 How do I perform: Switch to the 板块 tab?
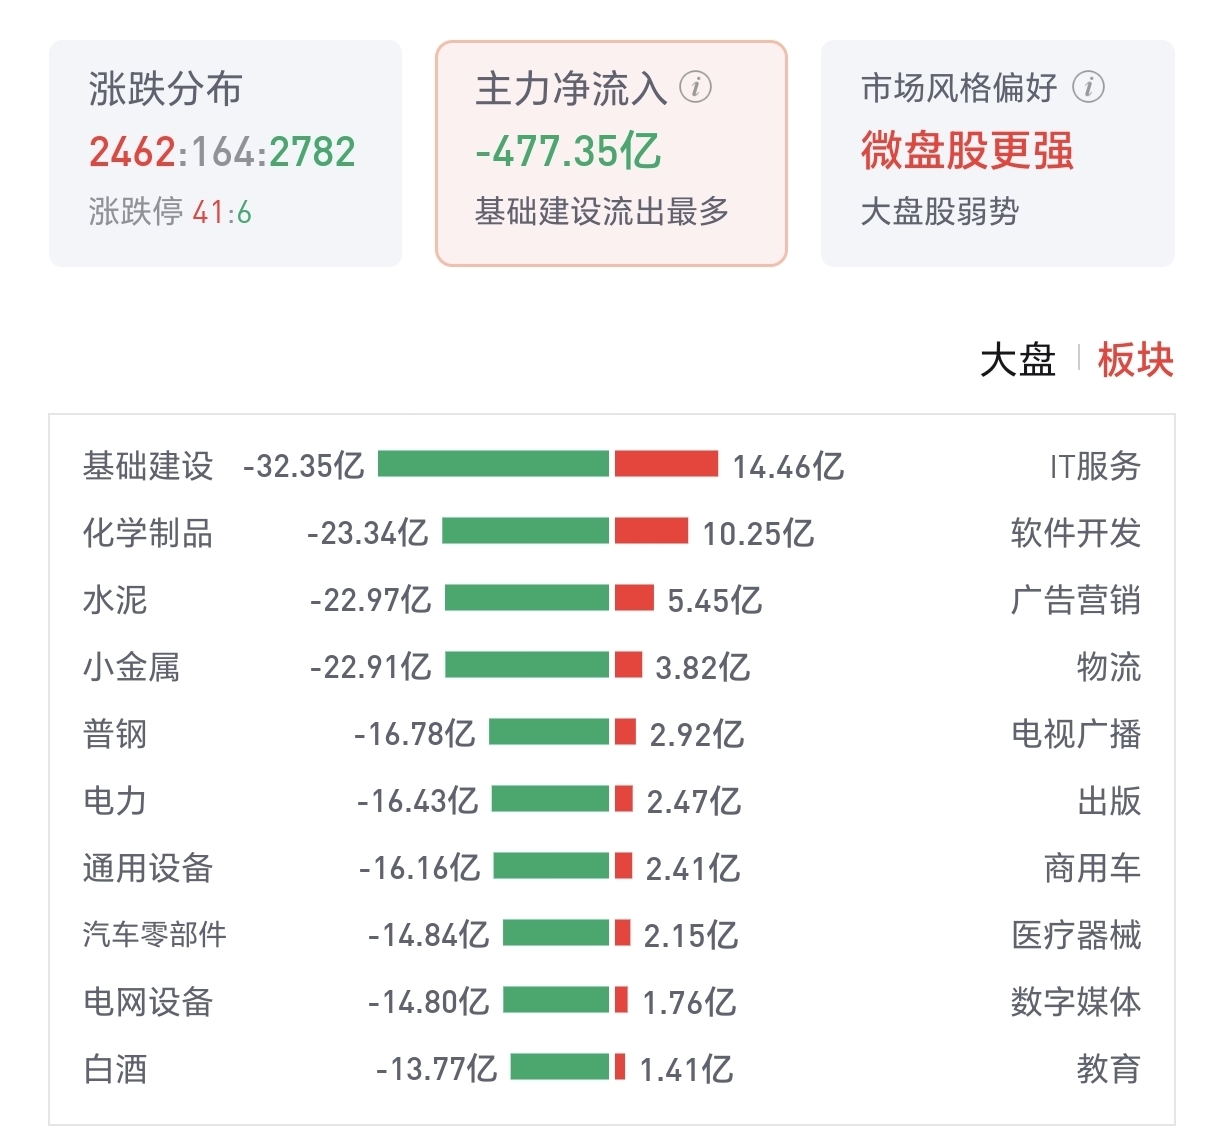click(x=1136, y=360)
